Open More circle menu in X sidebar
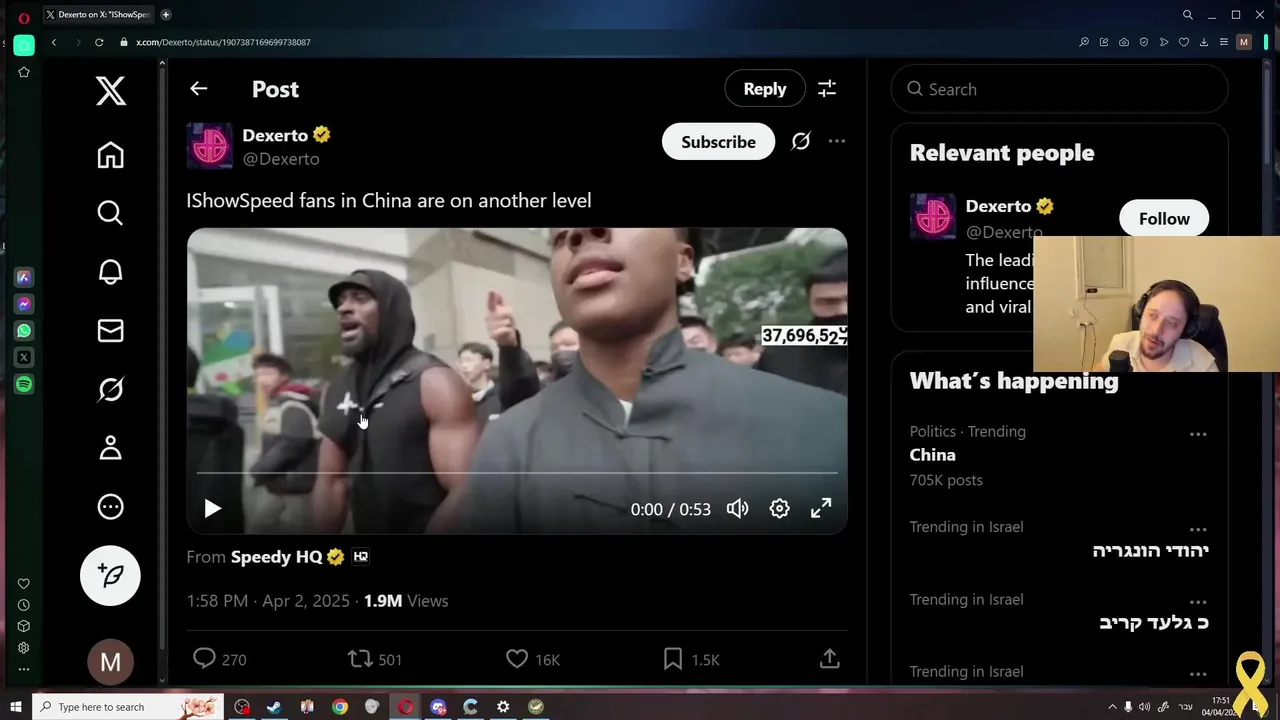The height and width of the screenshot is (720, 1280). 110,507
